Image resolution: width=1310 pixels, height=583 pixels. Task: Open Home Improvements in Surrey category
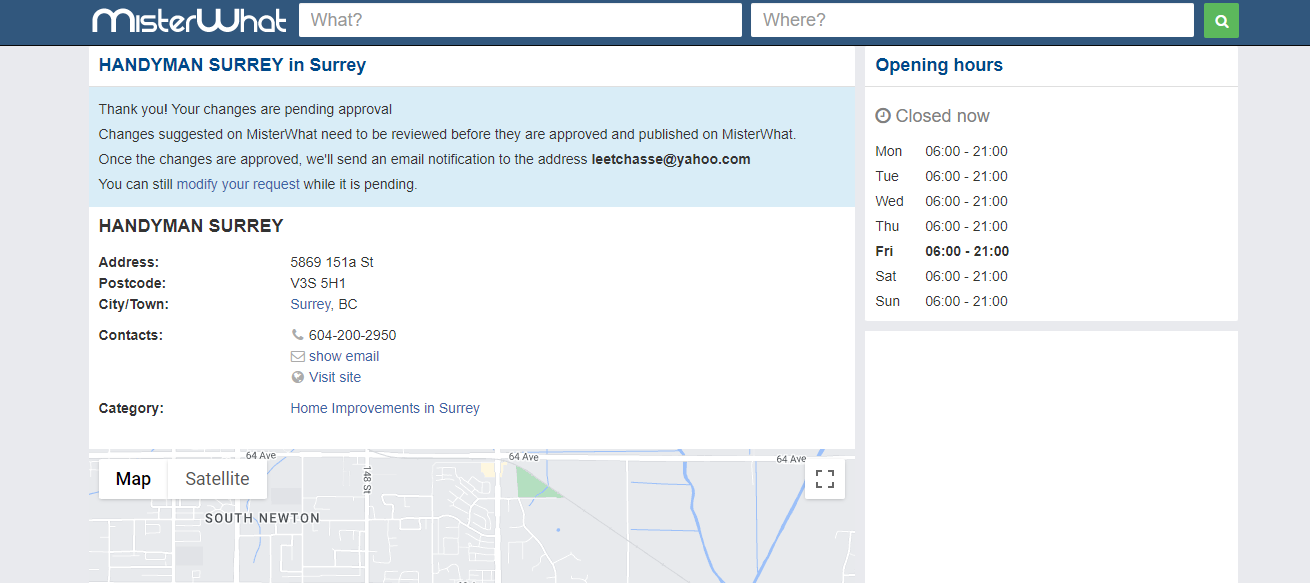tap(385, 408)
